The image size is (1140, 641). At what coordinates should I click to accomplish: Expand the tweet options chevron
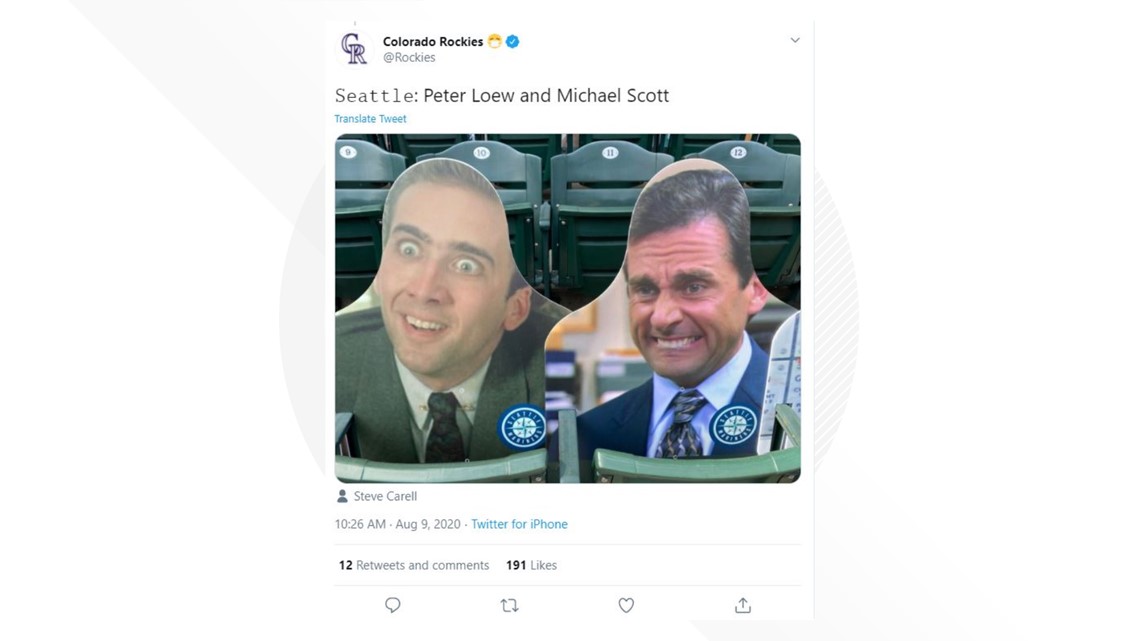tap(795, 41)
